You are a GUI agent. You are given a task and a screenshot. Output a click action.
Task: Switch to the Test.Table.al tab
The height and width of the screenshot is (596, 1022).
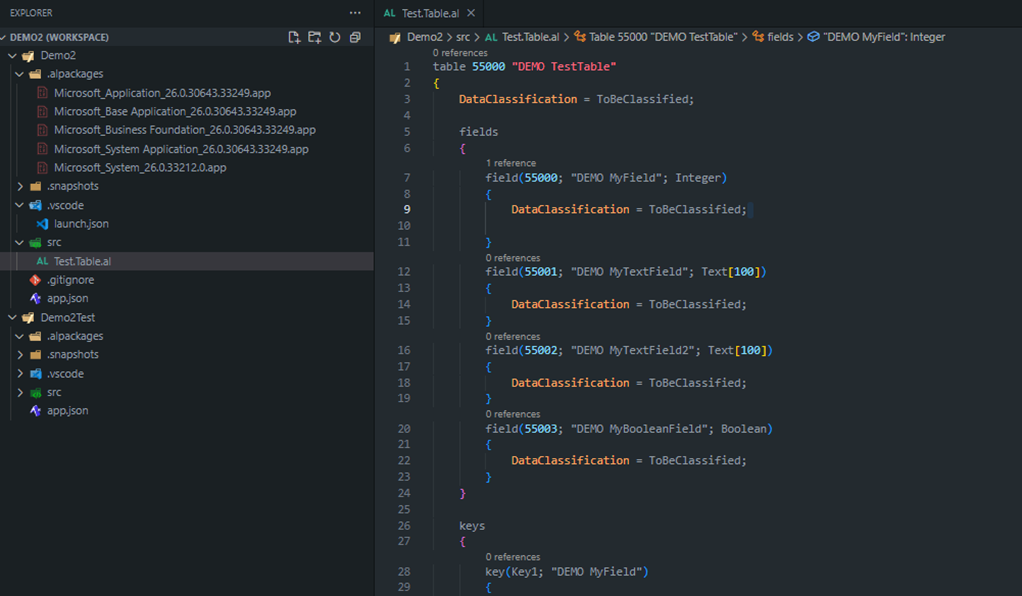(x=430, y=13)
